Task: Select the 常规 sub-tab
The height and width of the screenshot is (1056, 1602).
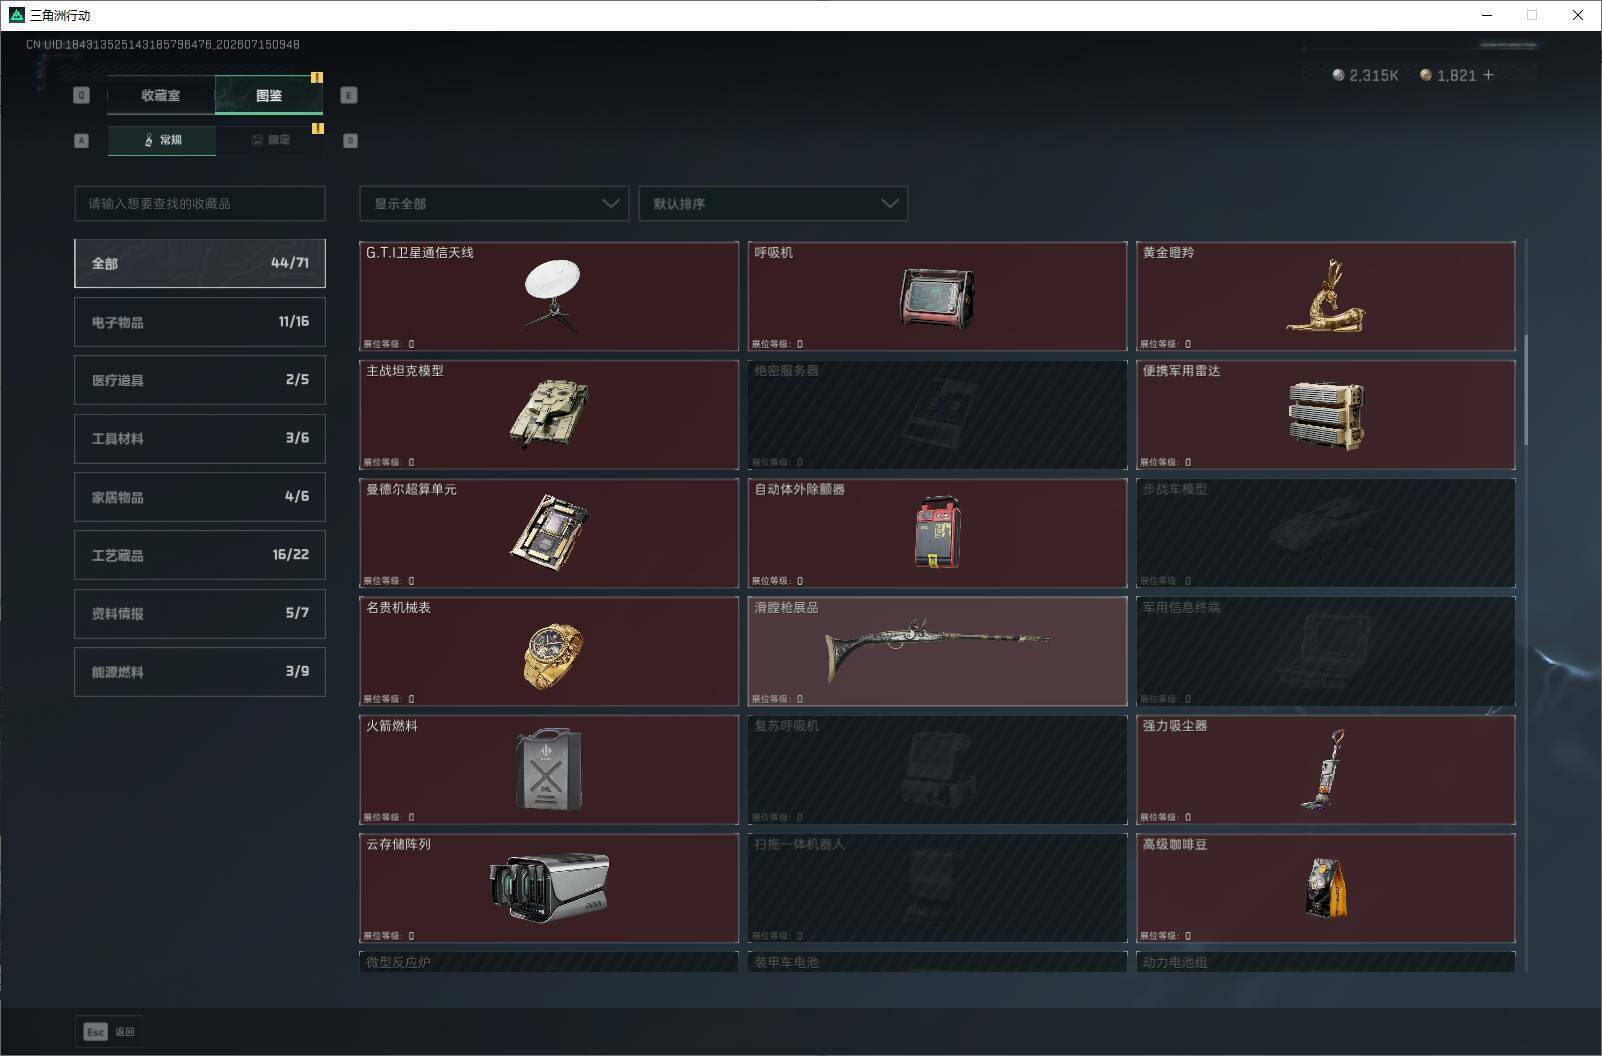Action: tap(162, 140)
